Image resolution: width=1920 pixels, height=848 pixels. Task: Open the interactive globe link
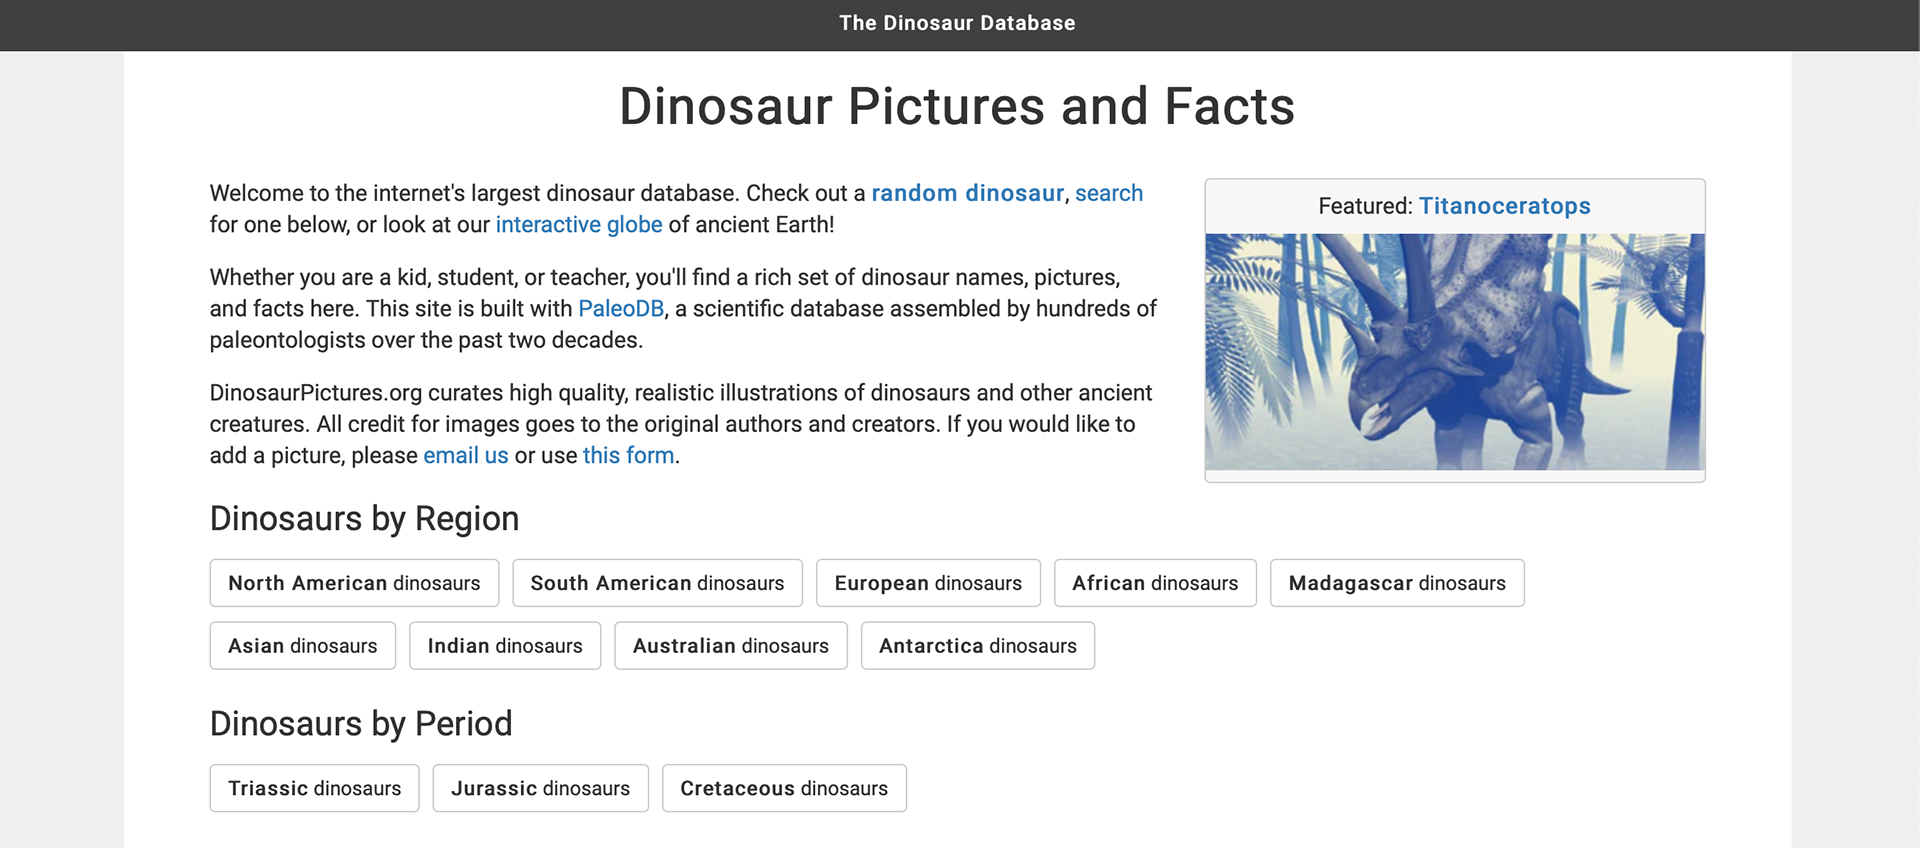(x=579, y=224)
